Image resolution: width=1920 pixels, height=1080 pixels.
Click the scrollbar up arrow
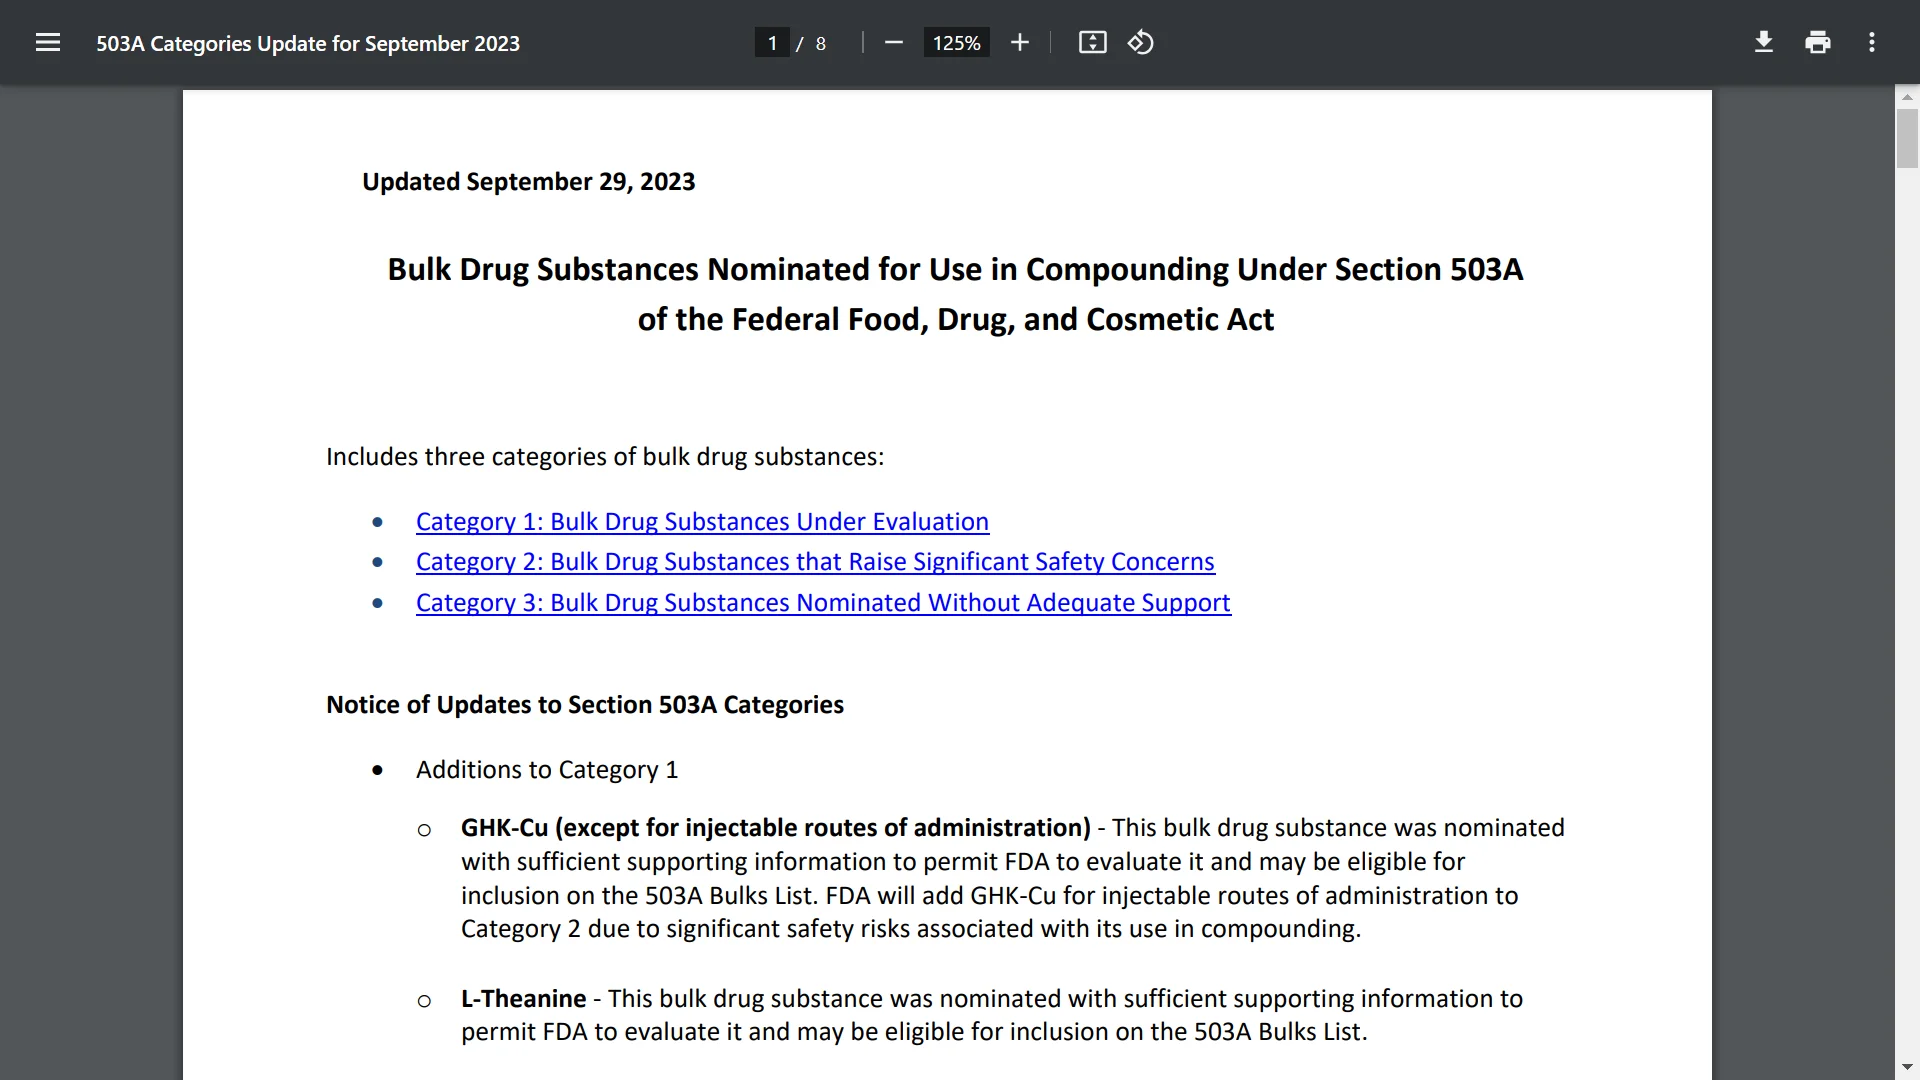coord(1907,97)
